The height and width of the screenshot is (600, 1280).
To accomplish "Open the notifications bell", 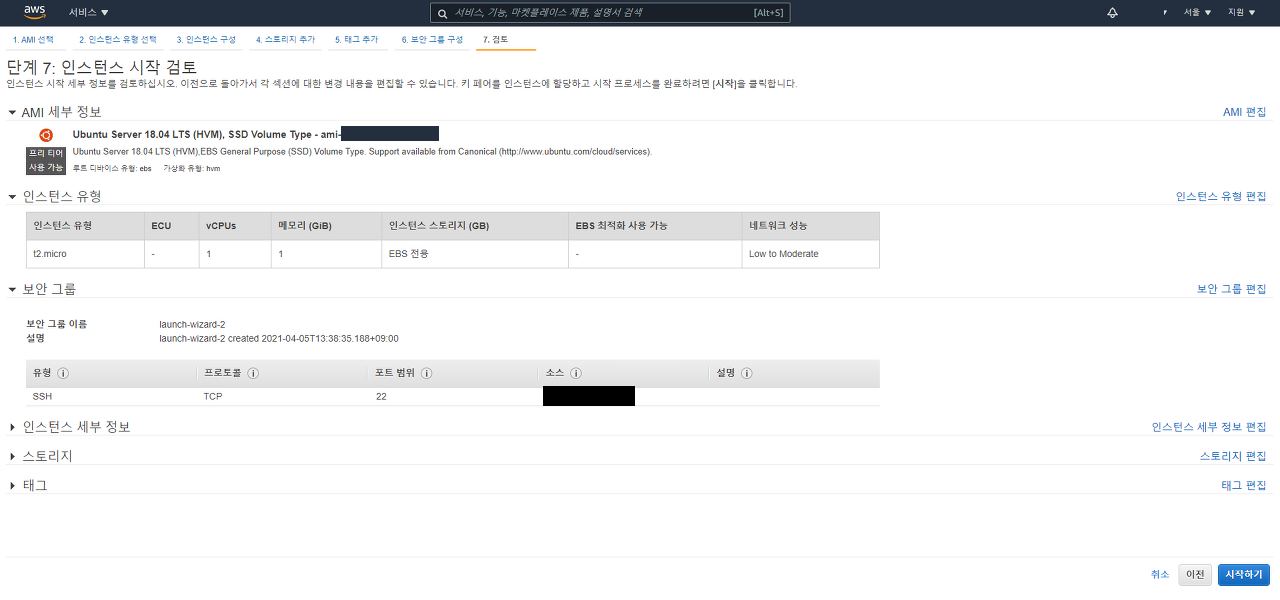I will pos(1113,12).
